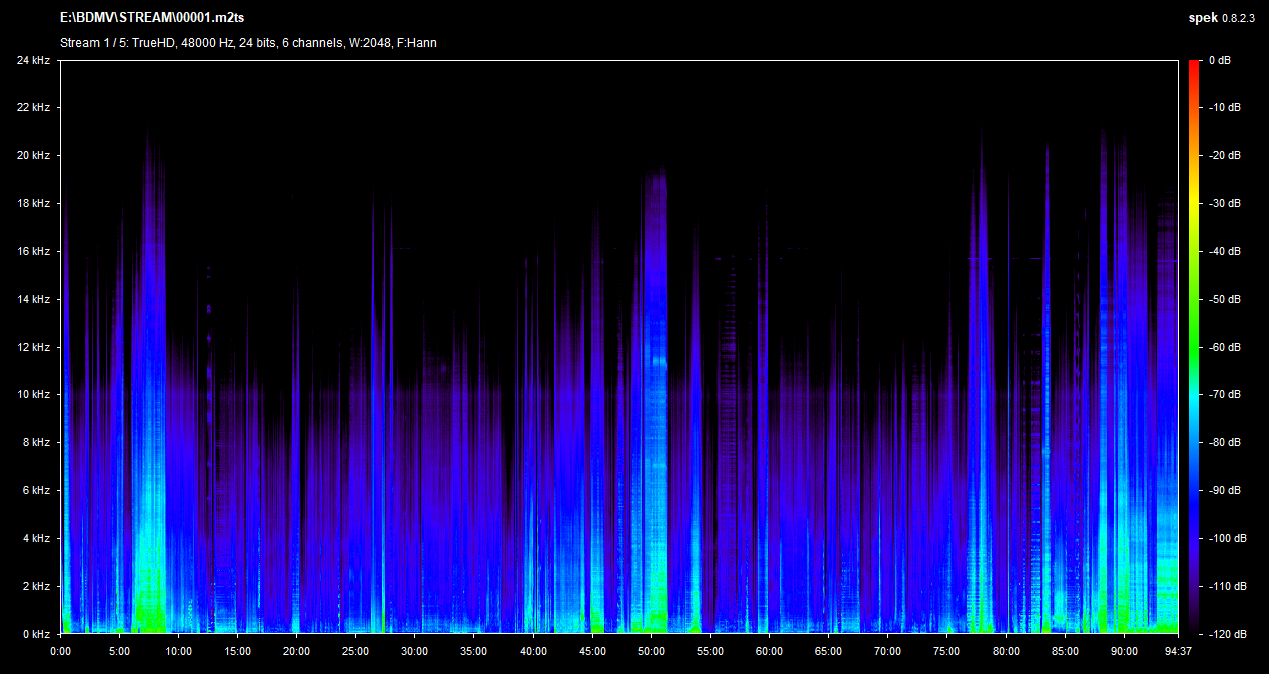Click the 10 kHz frequency axis label
Screen dimensions: 1269x674
click(33, 395)
